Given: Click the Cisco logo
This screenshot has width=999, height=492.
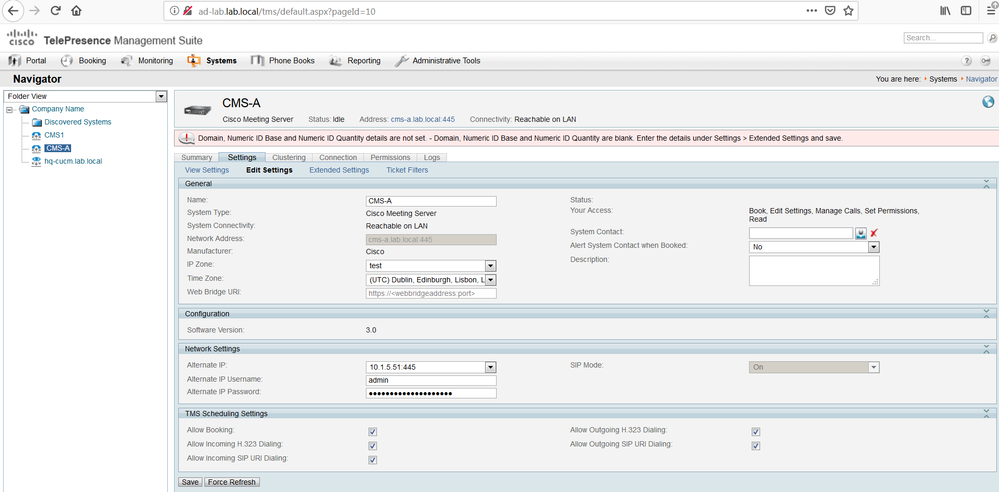Looking at the screenshot, I should (x=22, y=37).
